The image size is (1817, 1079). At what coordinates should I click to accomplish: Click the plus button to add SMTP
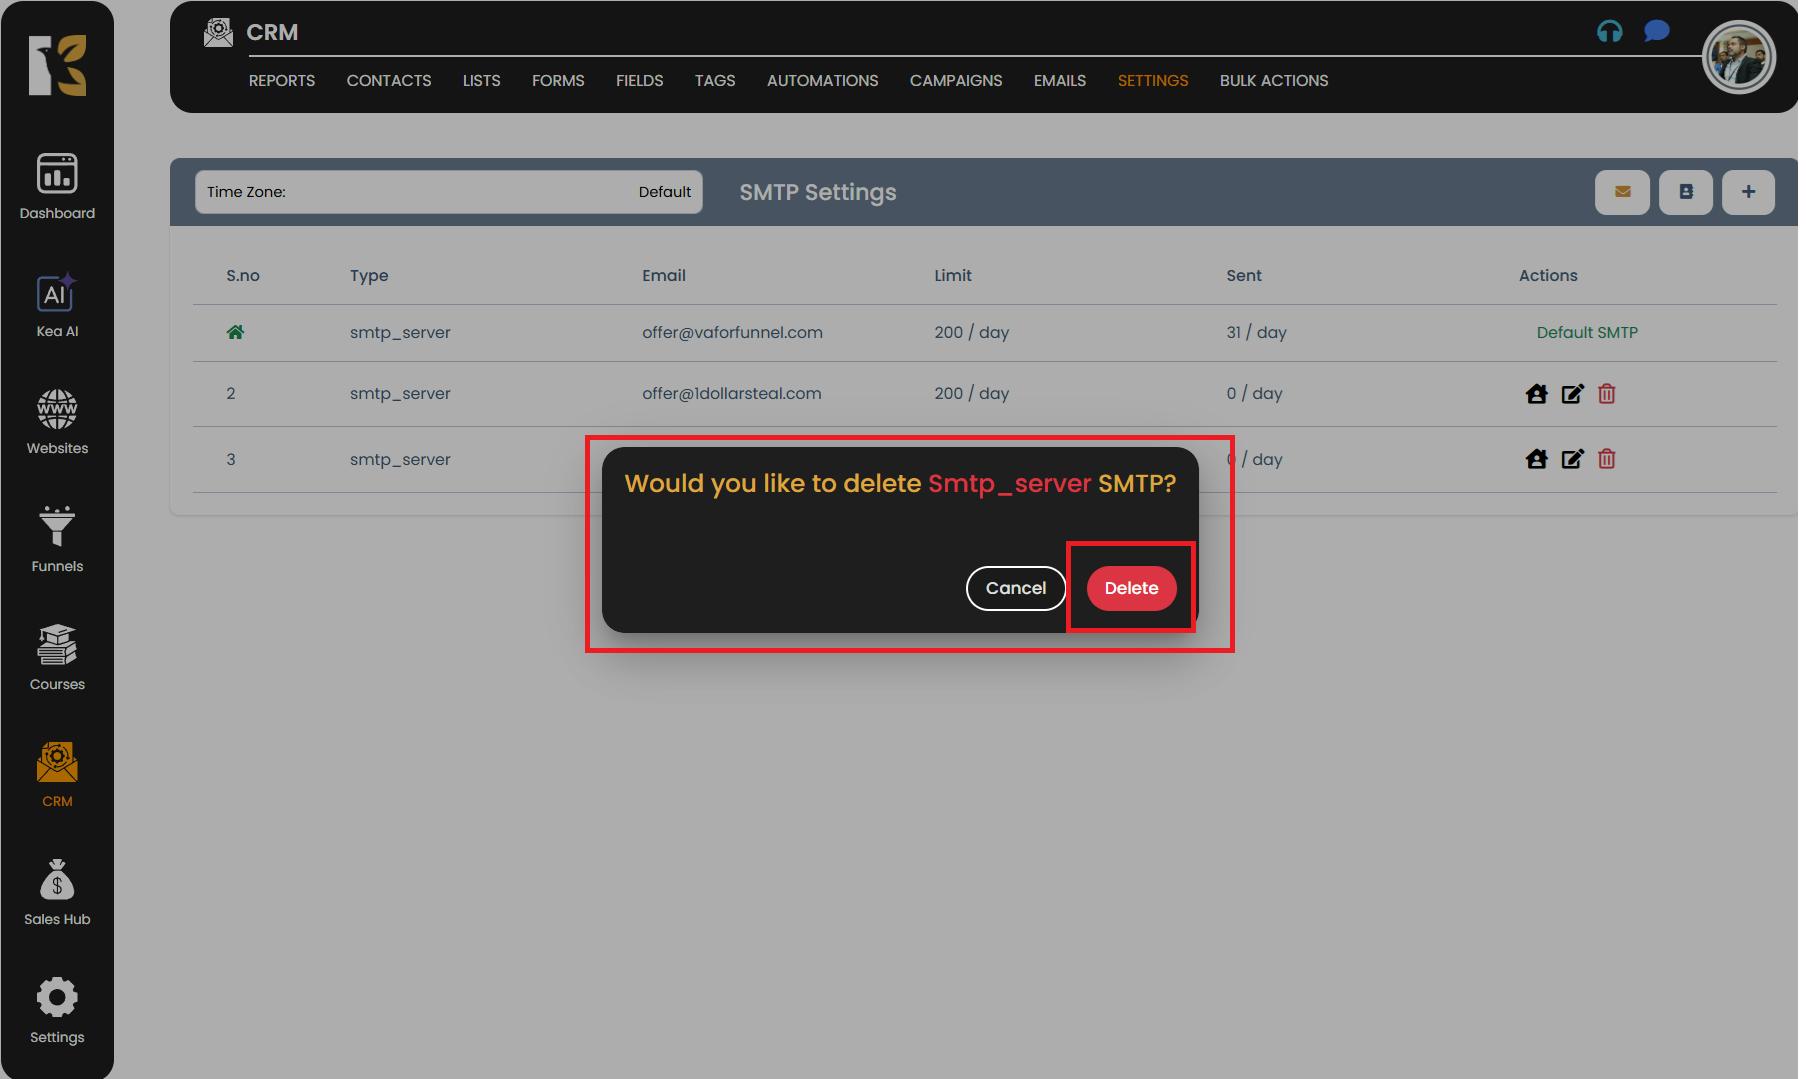tap(1747, 192)
